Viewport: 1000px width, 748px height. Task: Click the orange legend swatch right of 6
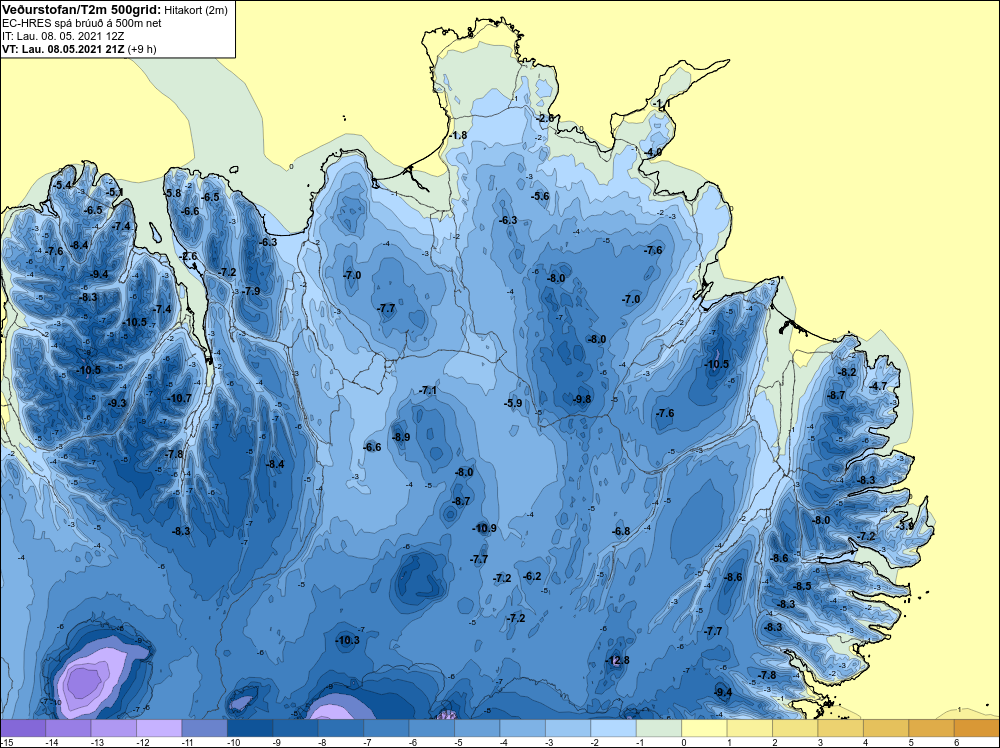tap(977, 728)
